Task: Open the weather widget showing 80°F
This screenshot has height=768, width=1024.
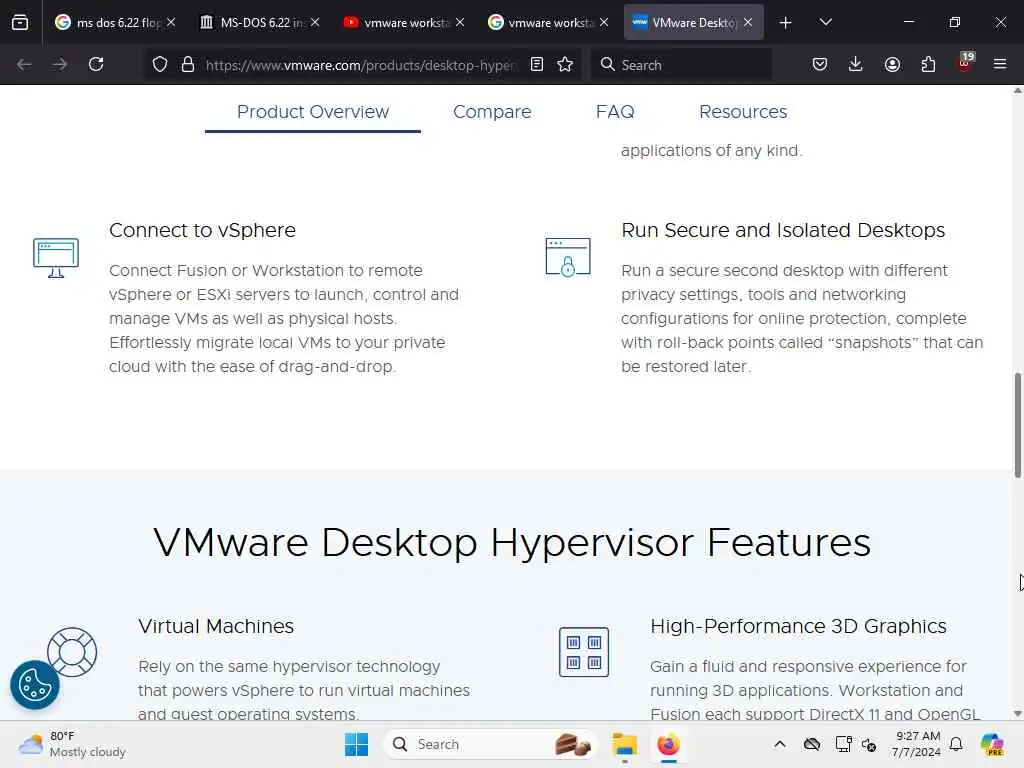Action: point(72,744)
